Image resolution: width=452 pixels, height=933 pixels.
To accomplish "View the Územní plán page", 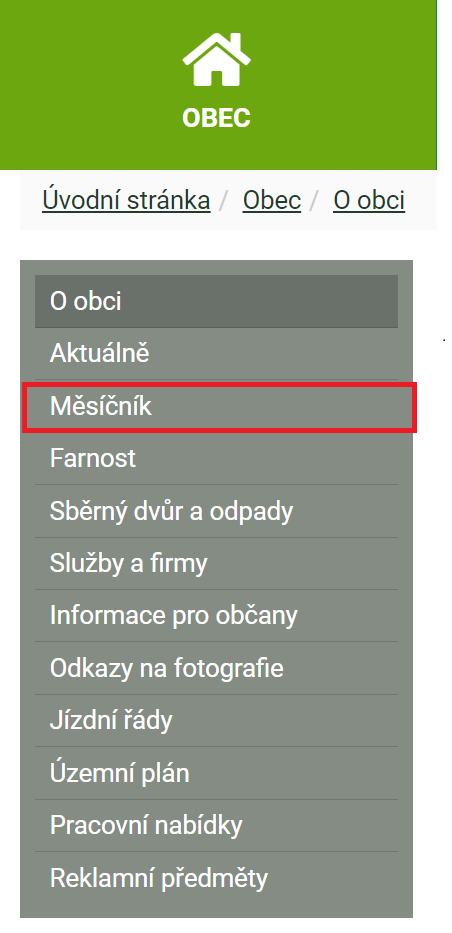I will [216, 774].
